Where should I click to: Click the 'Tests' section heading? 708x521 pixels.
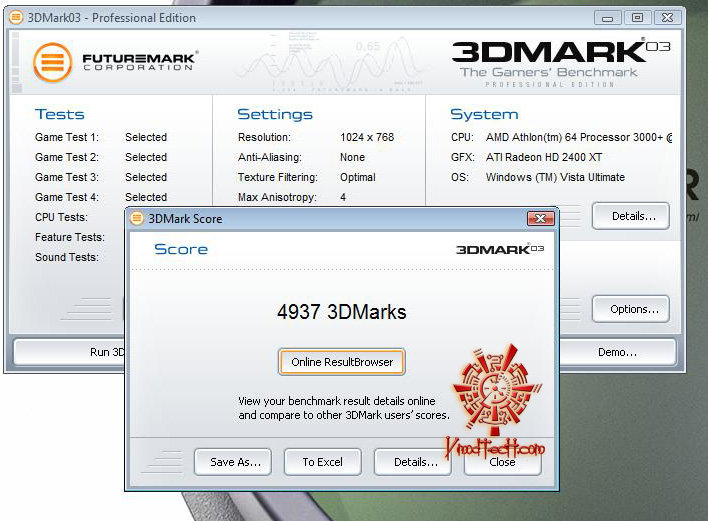(60, 114)
